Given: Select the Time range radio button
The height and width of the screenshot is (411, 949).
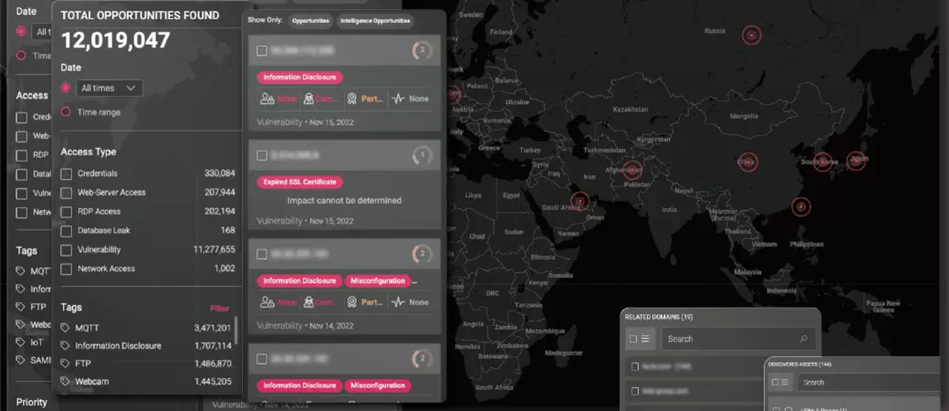Looking at the screenshot, I should (66, 112).
